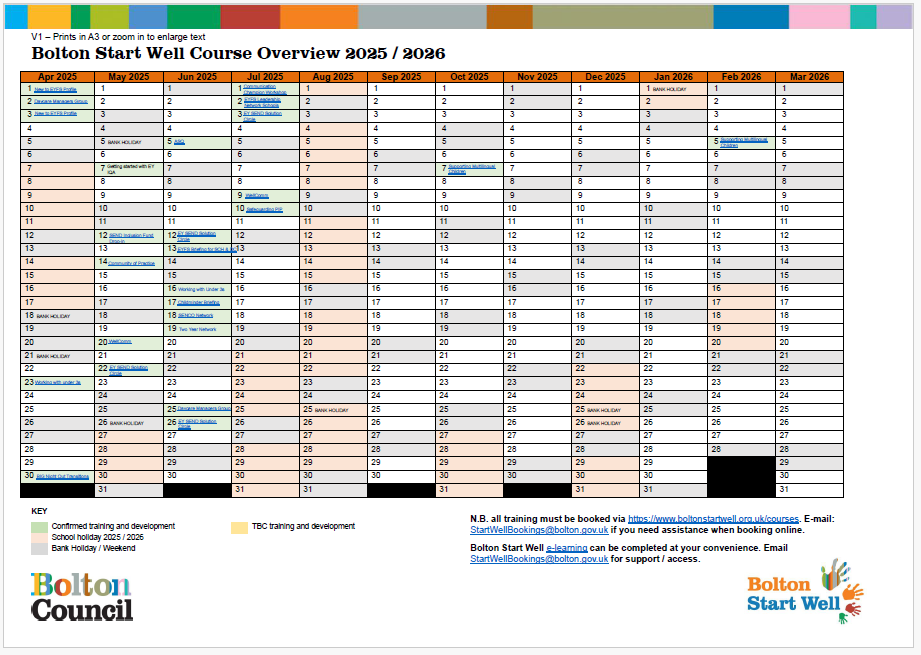Select the Apr 2025 column header

pyautogui.click(x=58, y=77)
